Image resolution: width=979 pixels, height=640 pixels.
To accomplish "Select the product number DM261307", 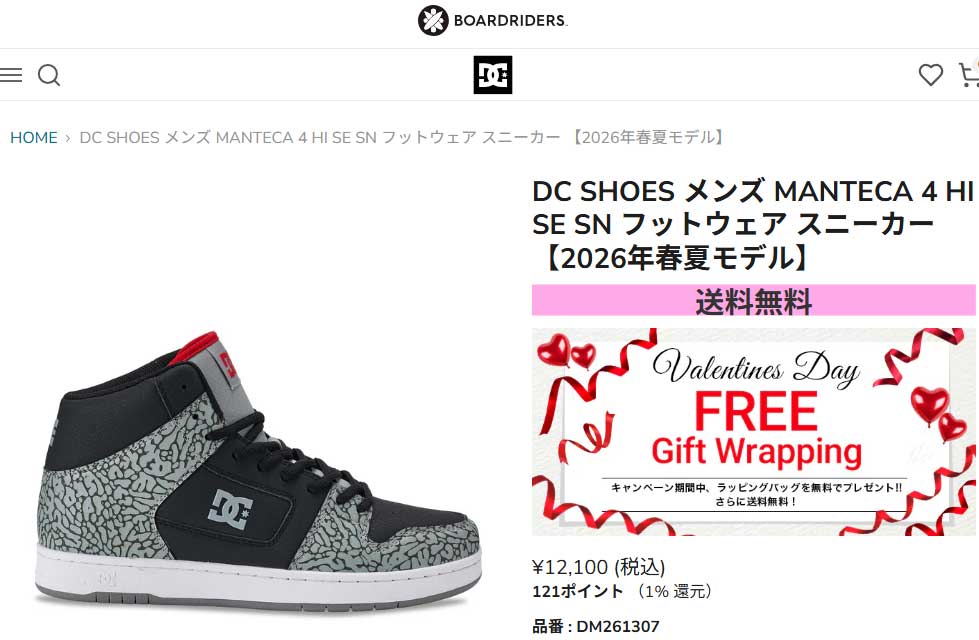I will [x=617, y=626].
